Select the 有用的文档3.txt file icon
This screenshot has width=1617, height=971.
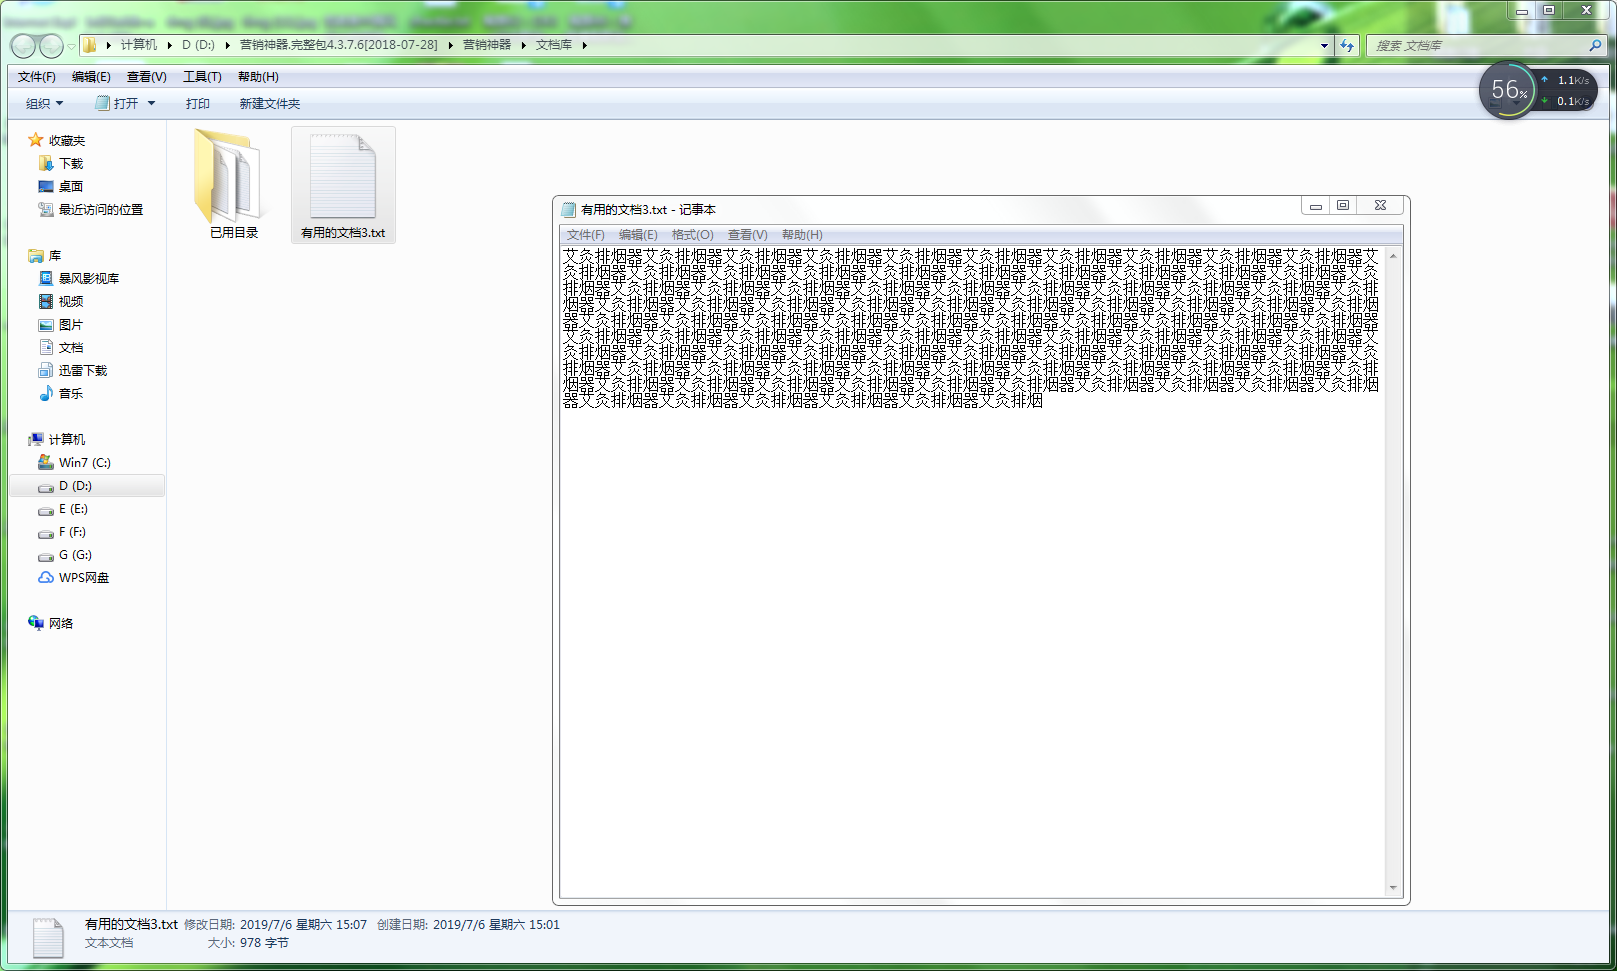(x=343, y=180)
